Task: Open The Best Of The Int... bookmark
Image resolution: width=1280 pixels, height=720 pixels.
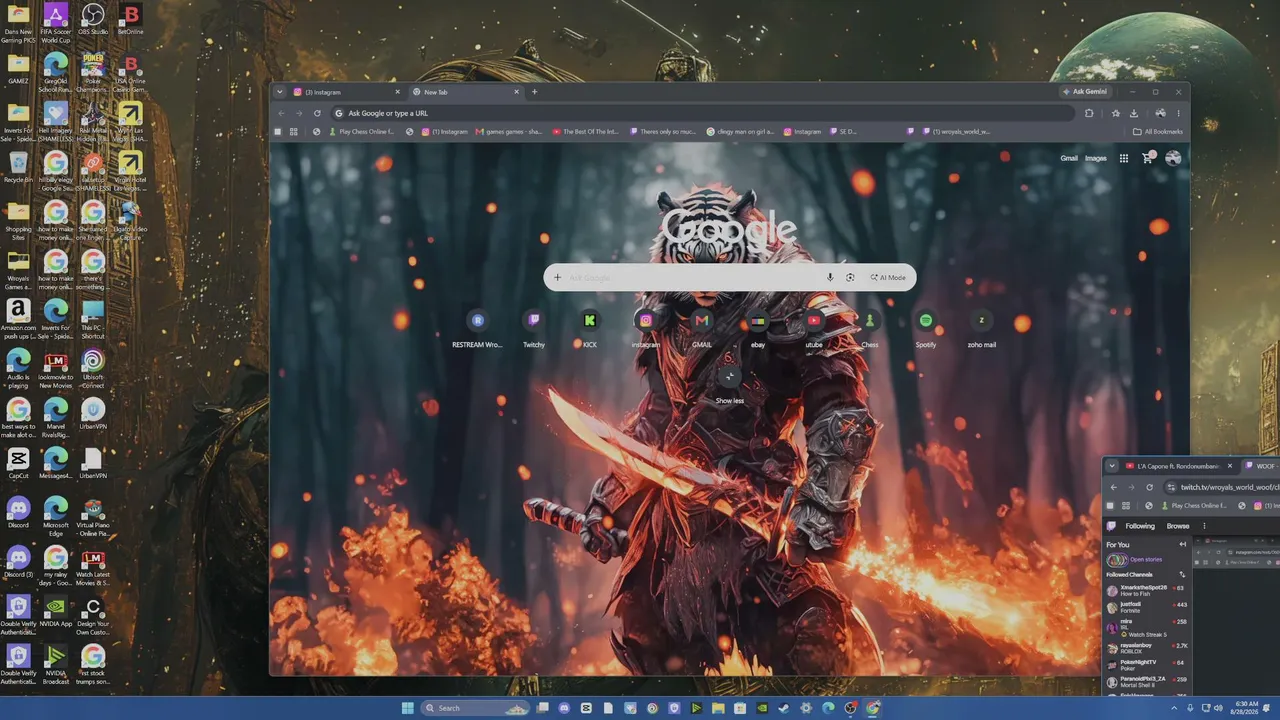Action: click(x=586, y=131)
